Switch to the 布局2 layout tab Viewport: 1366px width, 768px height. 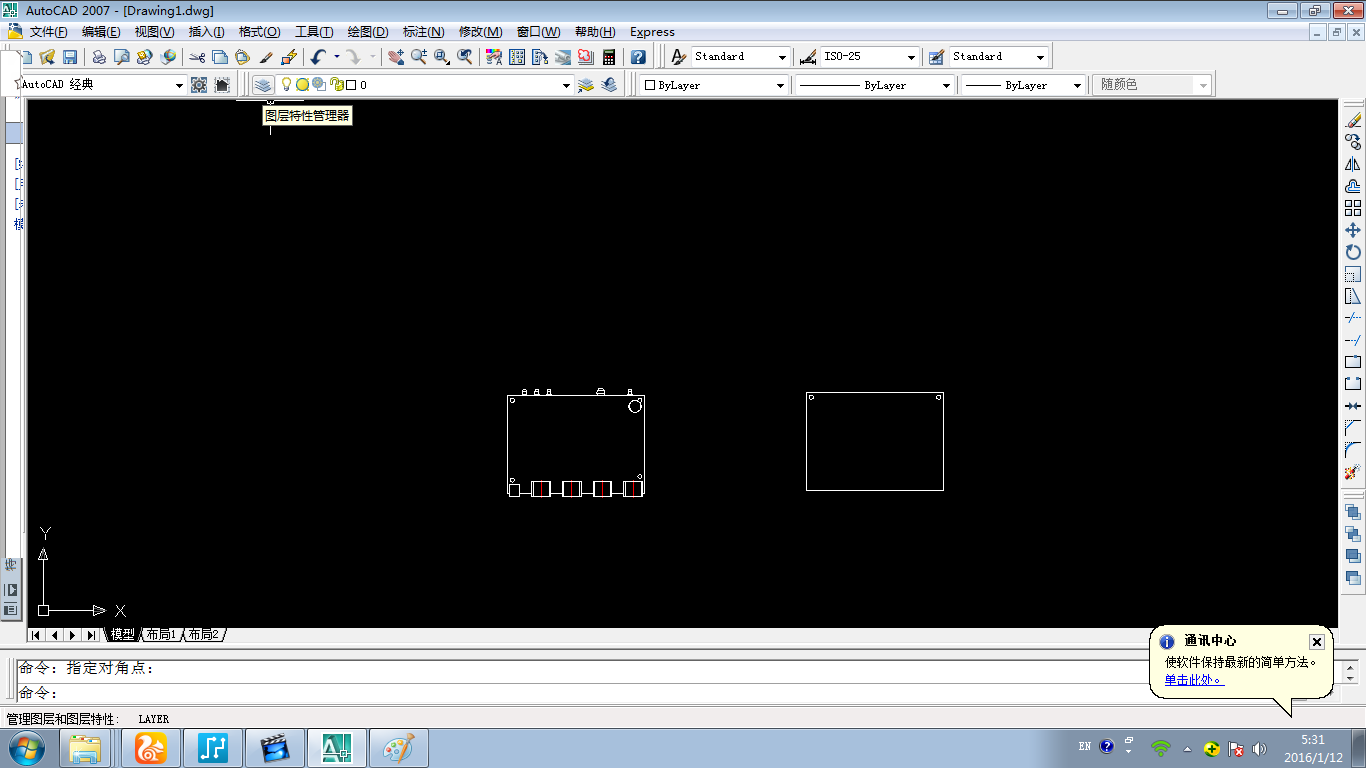click(203, 635)
